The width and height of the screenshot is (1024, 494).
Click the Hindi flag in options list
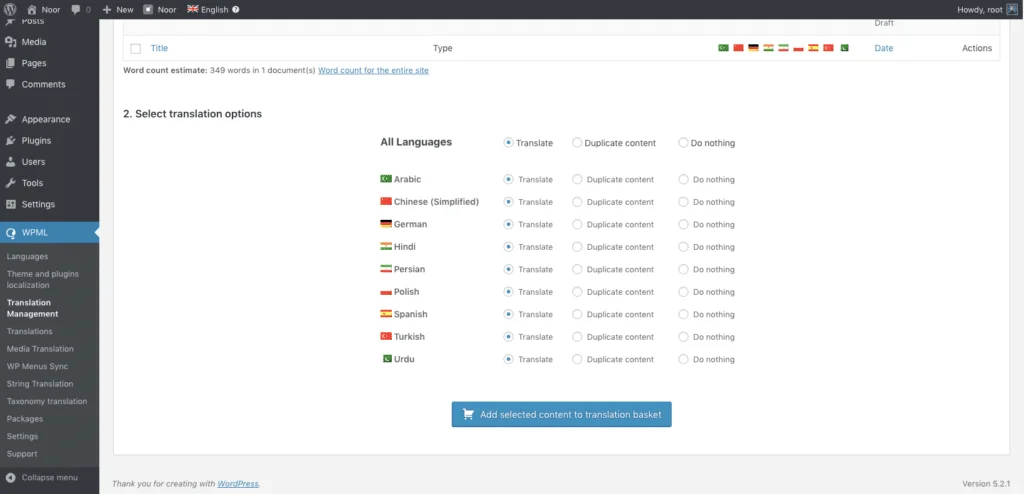(385, 246)
